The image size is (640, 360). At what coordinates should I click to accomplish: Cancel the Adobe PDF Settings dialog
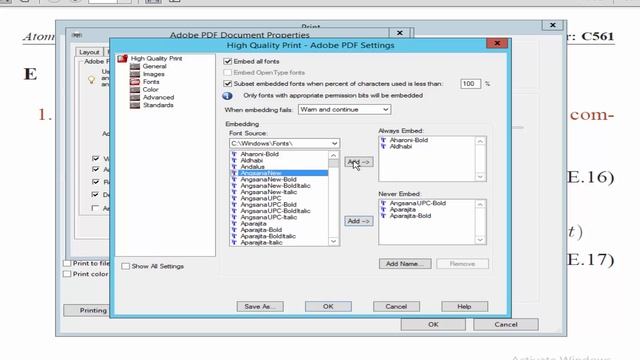click(x=396, y=307)
